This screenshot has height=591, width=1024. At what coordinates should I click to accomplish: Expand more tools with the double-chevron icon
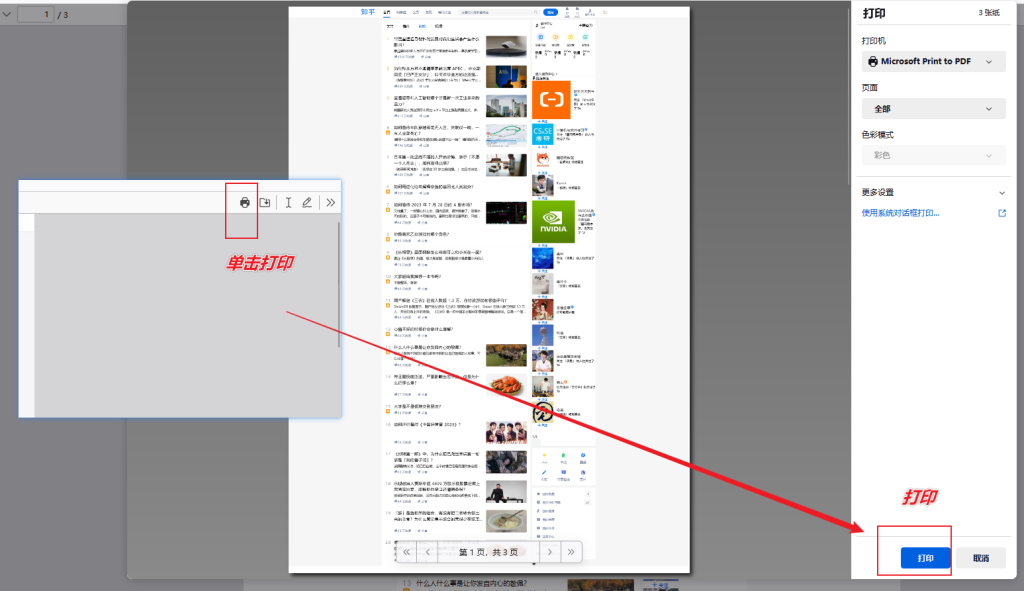pos(330,203)
